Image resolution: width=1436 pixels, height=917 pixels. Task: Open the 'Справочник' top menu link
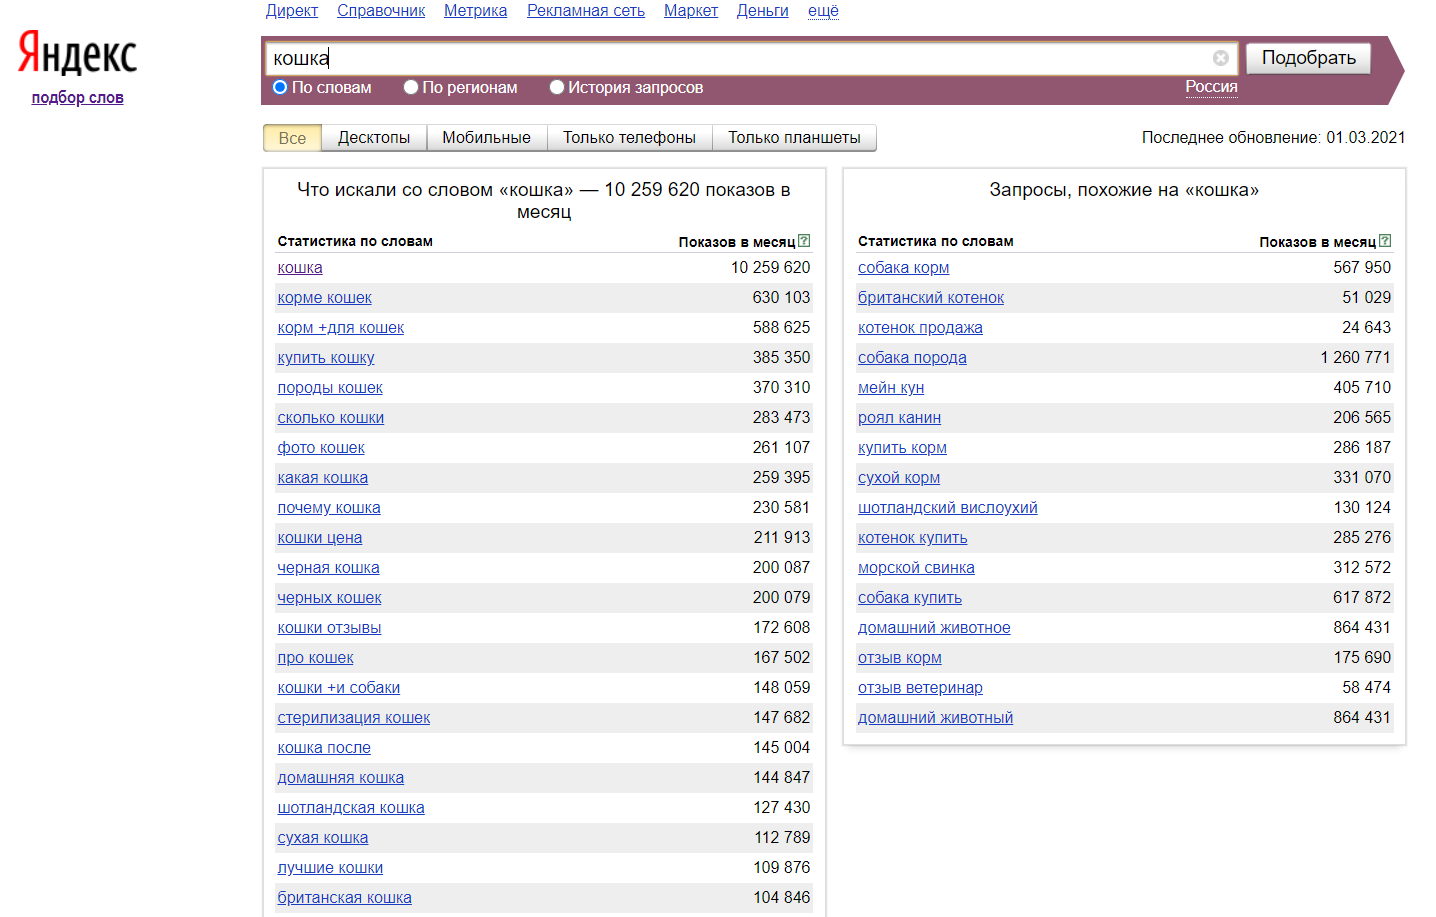tap(381, 11)
